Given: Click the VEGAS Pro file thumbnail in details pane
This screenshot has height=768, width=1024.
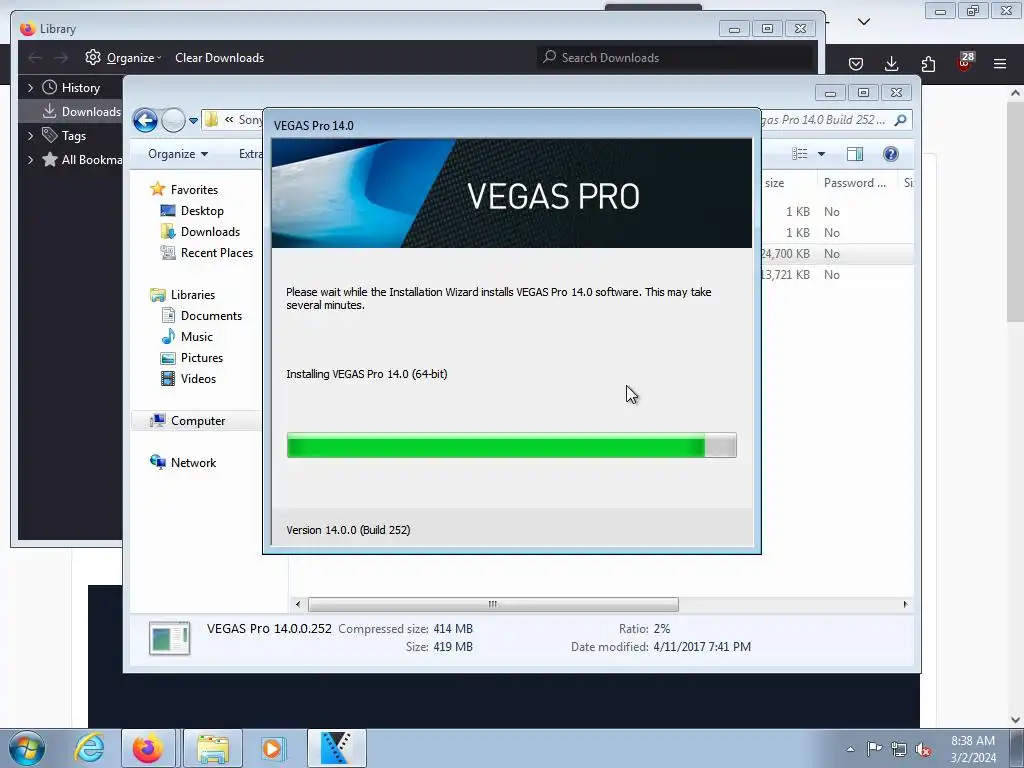Looking at the screenshot, I should point(170,638).
